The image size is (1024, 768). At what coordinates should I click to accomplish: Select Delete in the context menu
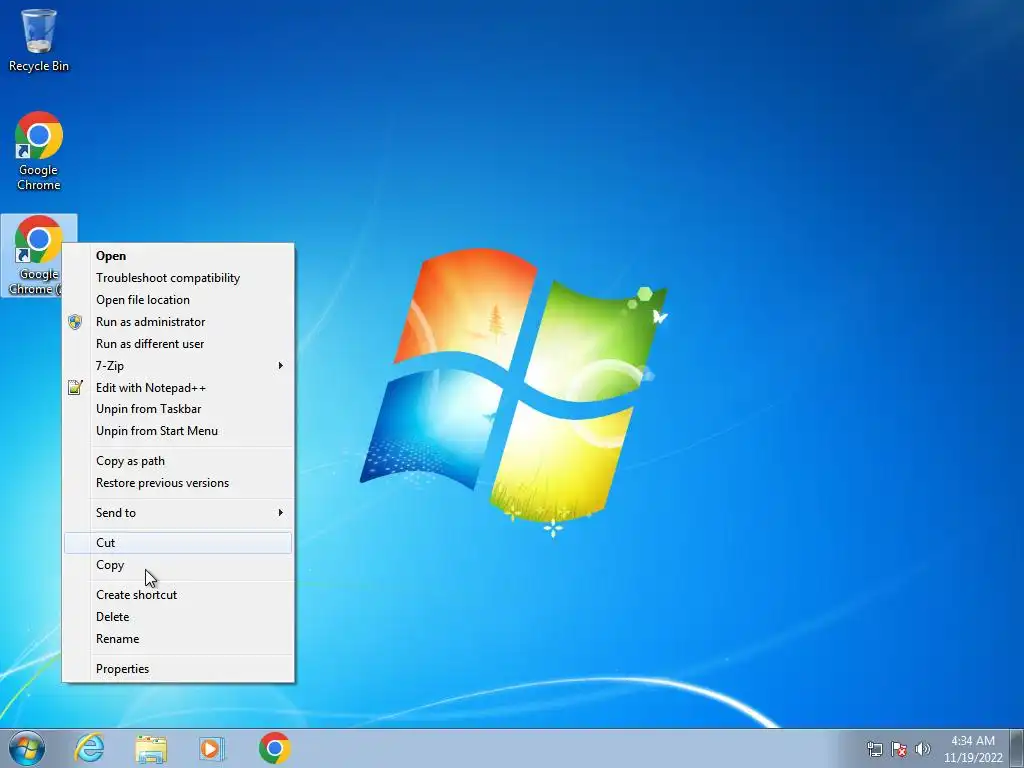click(178, 616)
